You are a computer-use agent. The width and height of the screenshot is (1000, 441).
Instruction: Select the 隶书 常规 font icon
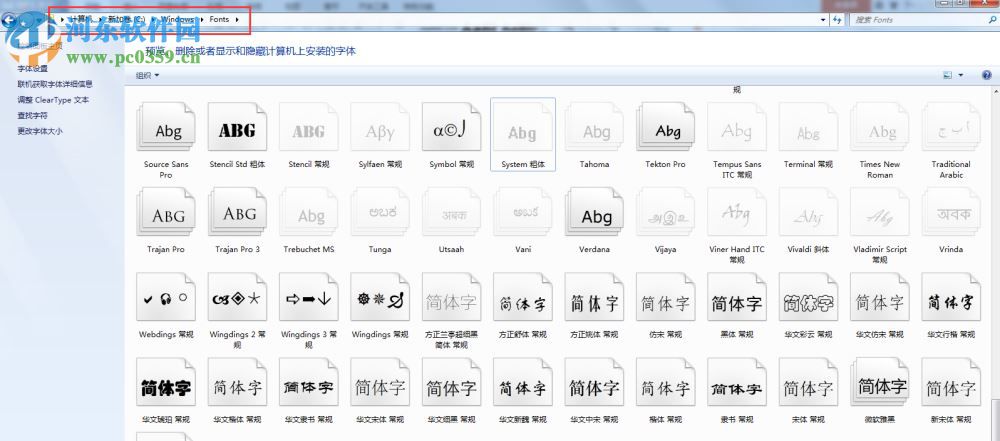coord(737,382)
